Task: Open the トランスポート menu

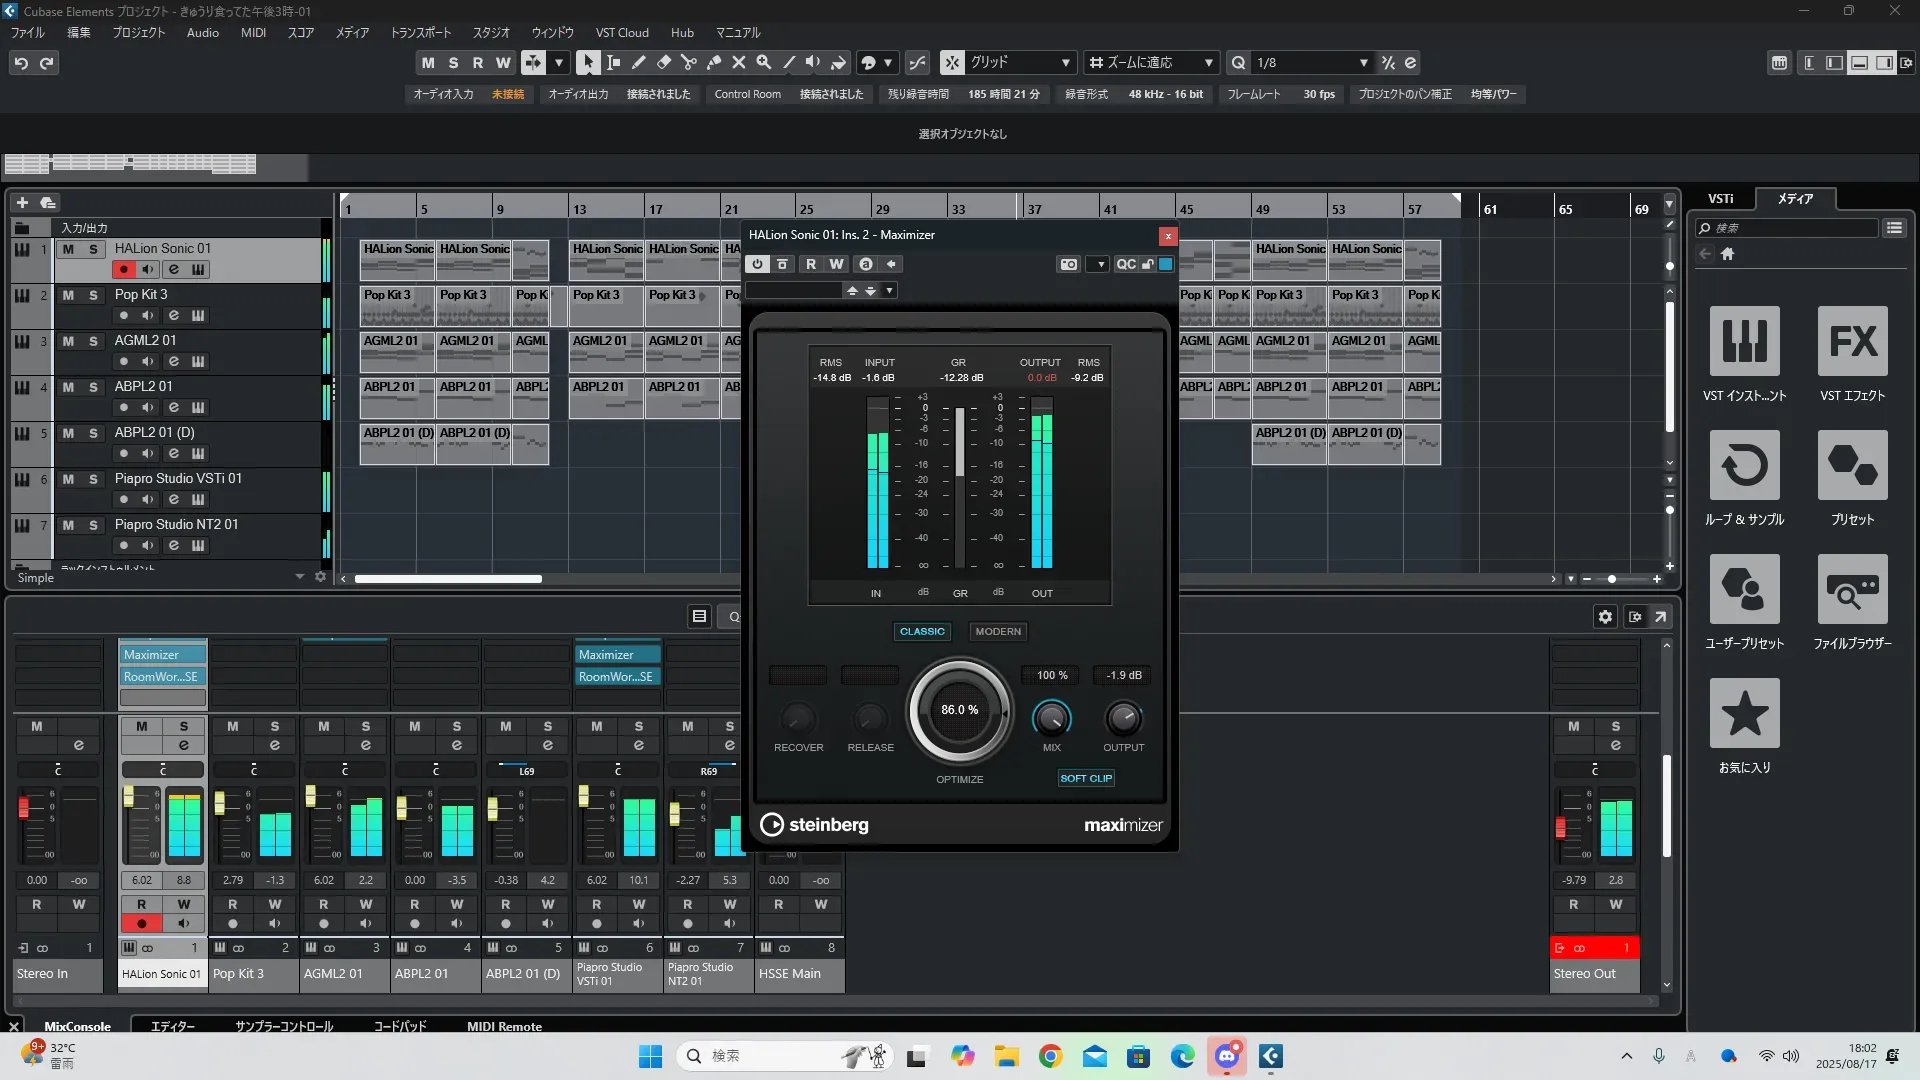Action: pos(420,32)
